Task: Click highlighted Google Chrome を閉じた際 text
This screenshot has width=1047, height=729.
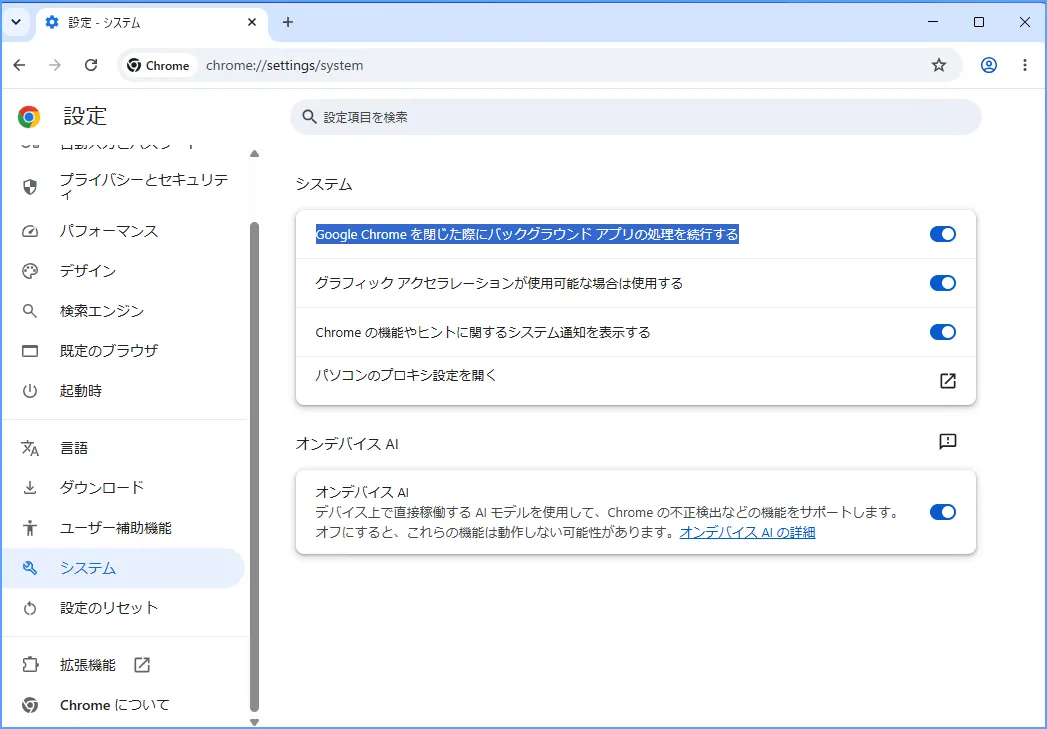Action: tap(527, 234)
